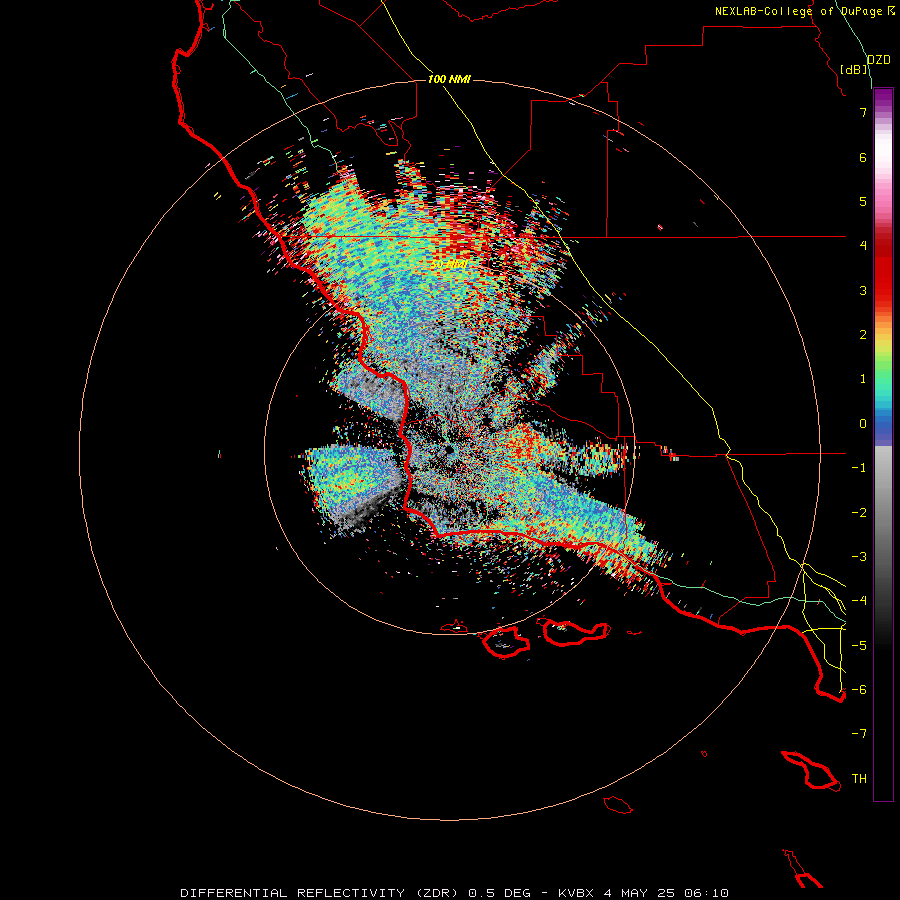Click the DZD legend title
The image size is (900, 900).
tap(879, 60)
